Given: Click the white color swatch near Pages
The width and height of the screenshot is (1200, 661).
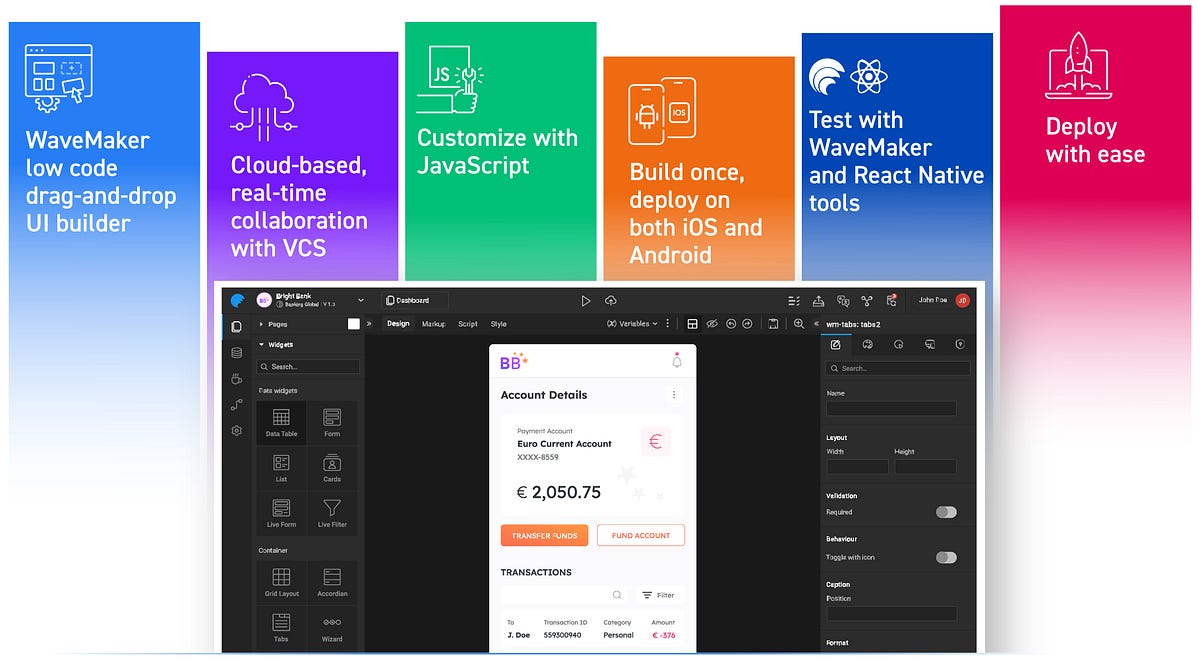Looking at the screenshot, I should tap(354, 324).
